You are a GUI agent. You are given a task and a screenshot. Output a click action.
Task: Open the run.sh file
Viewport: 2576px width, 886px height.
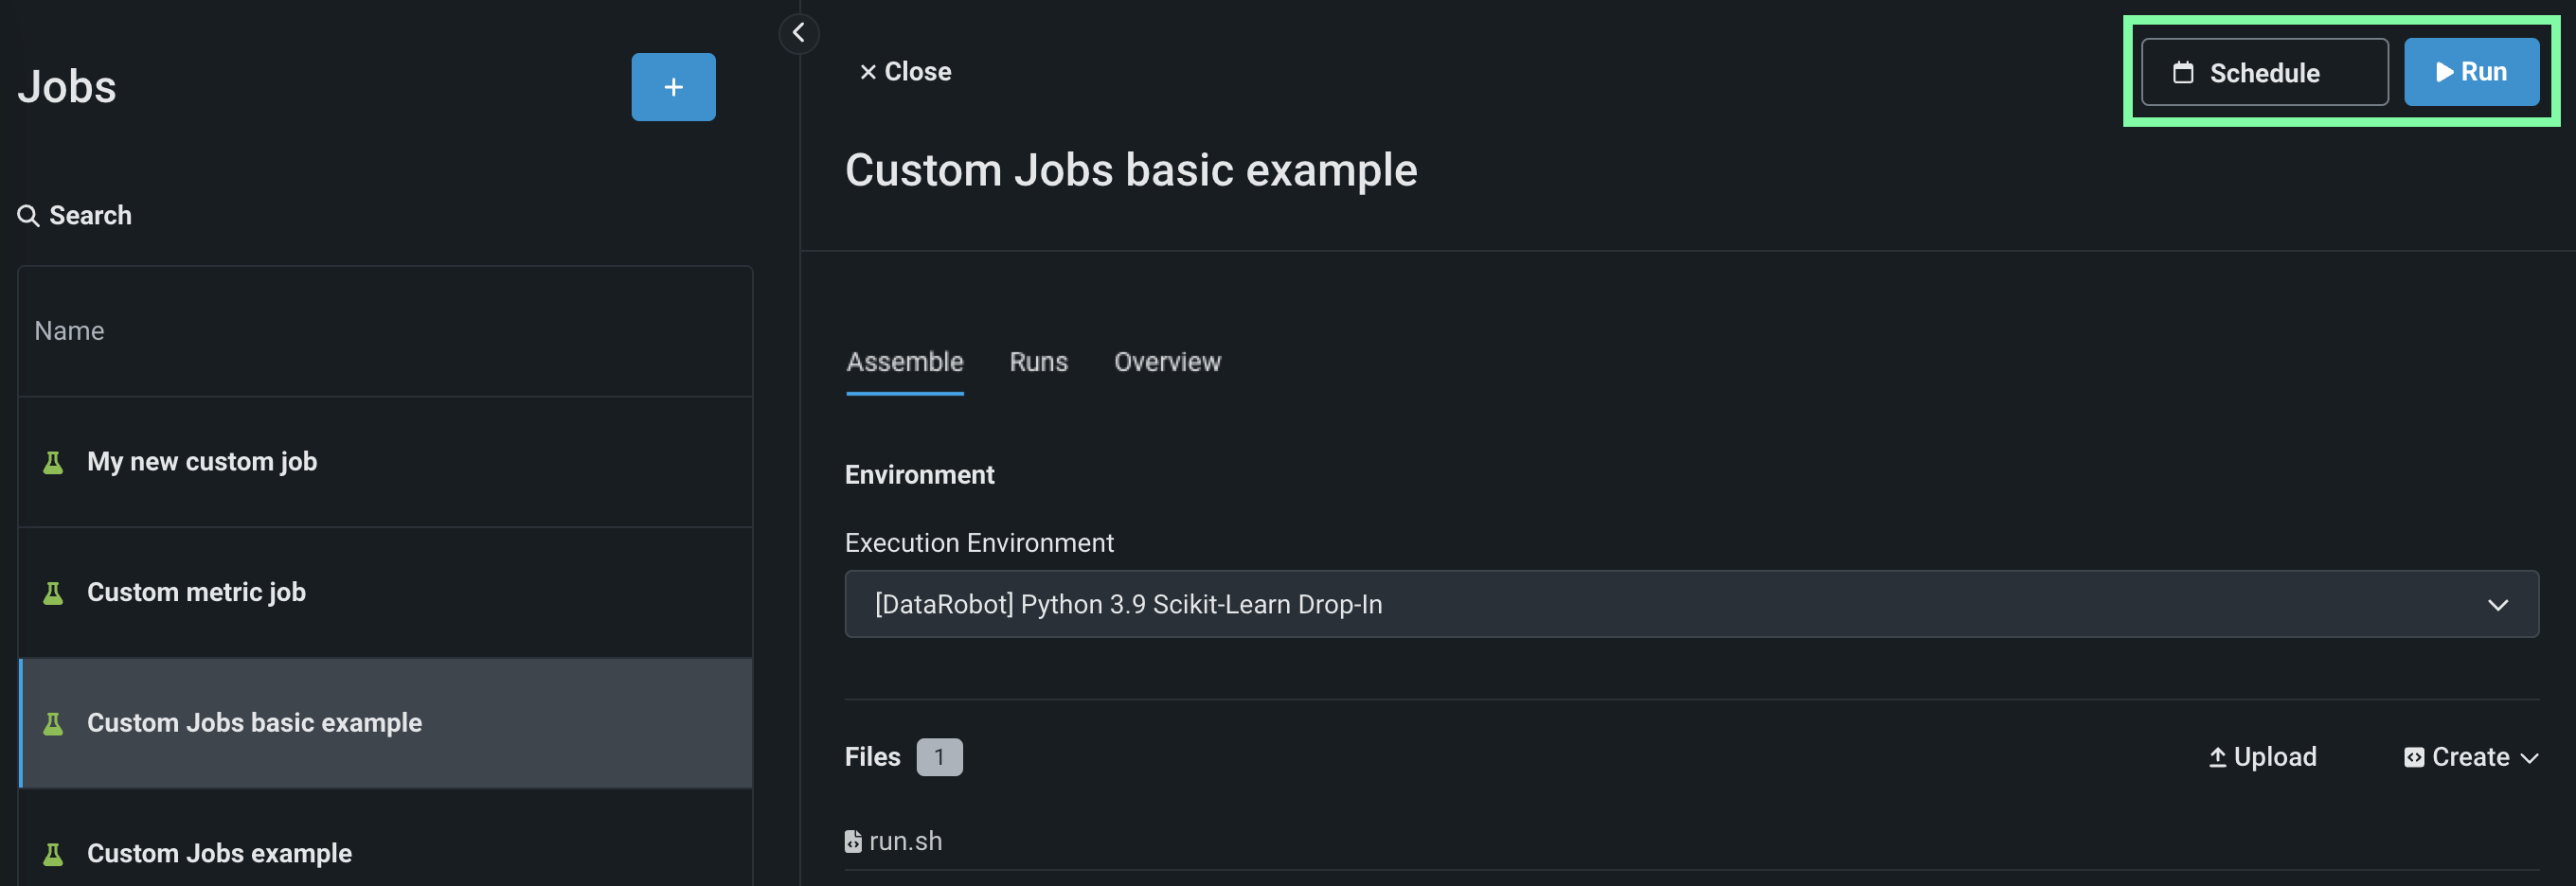pyautogui.click(x=905, y=842)
